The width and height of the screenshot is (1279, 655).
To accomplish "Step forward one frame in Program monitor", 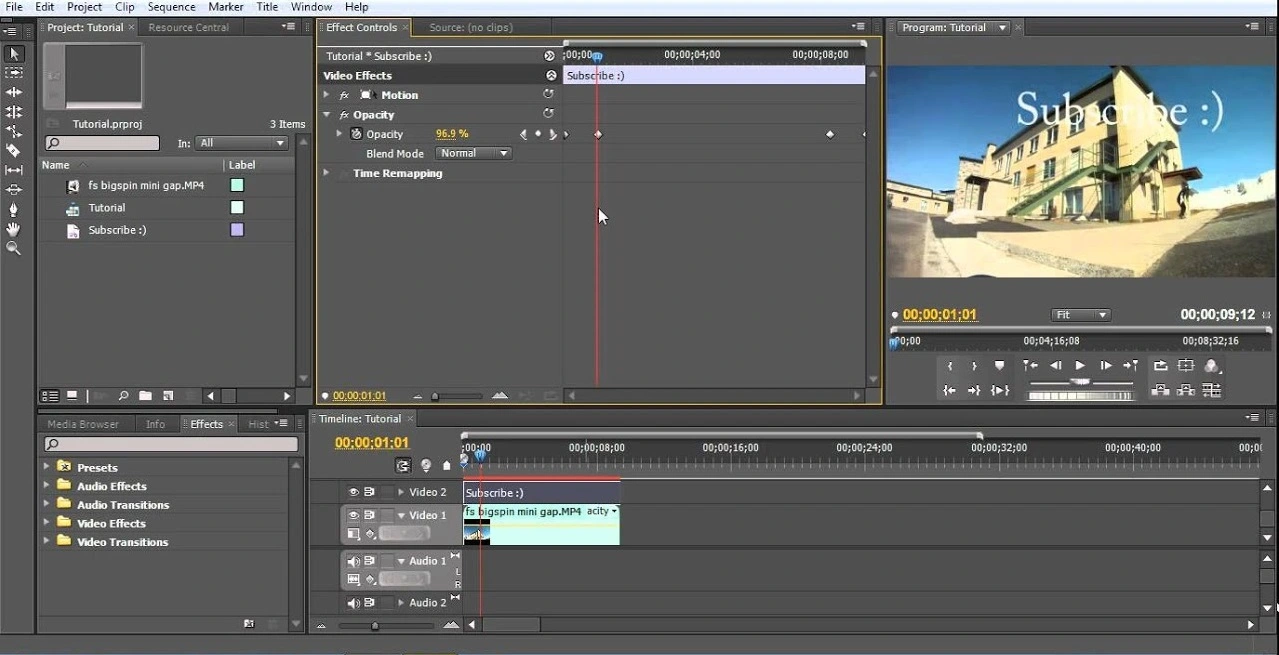I will coord(1105,366).
